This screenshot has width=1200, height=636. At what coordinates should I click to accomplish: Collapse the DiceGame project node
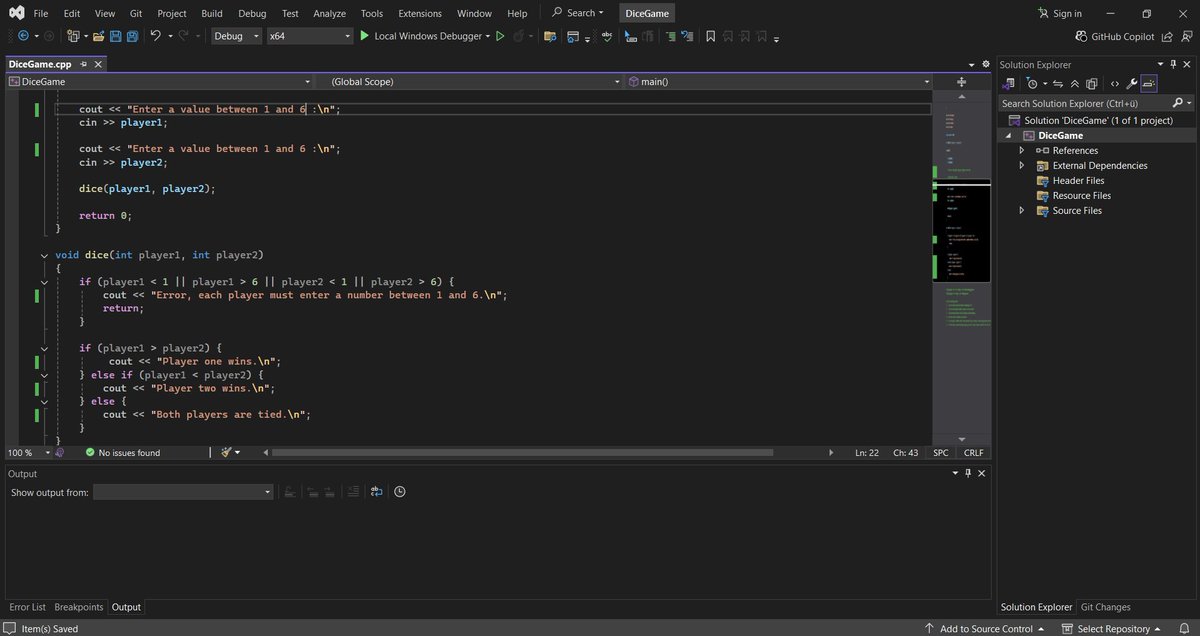coord(1008,135)
